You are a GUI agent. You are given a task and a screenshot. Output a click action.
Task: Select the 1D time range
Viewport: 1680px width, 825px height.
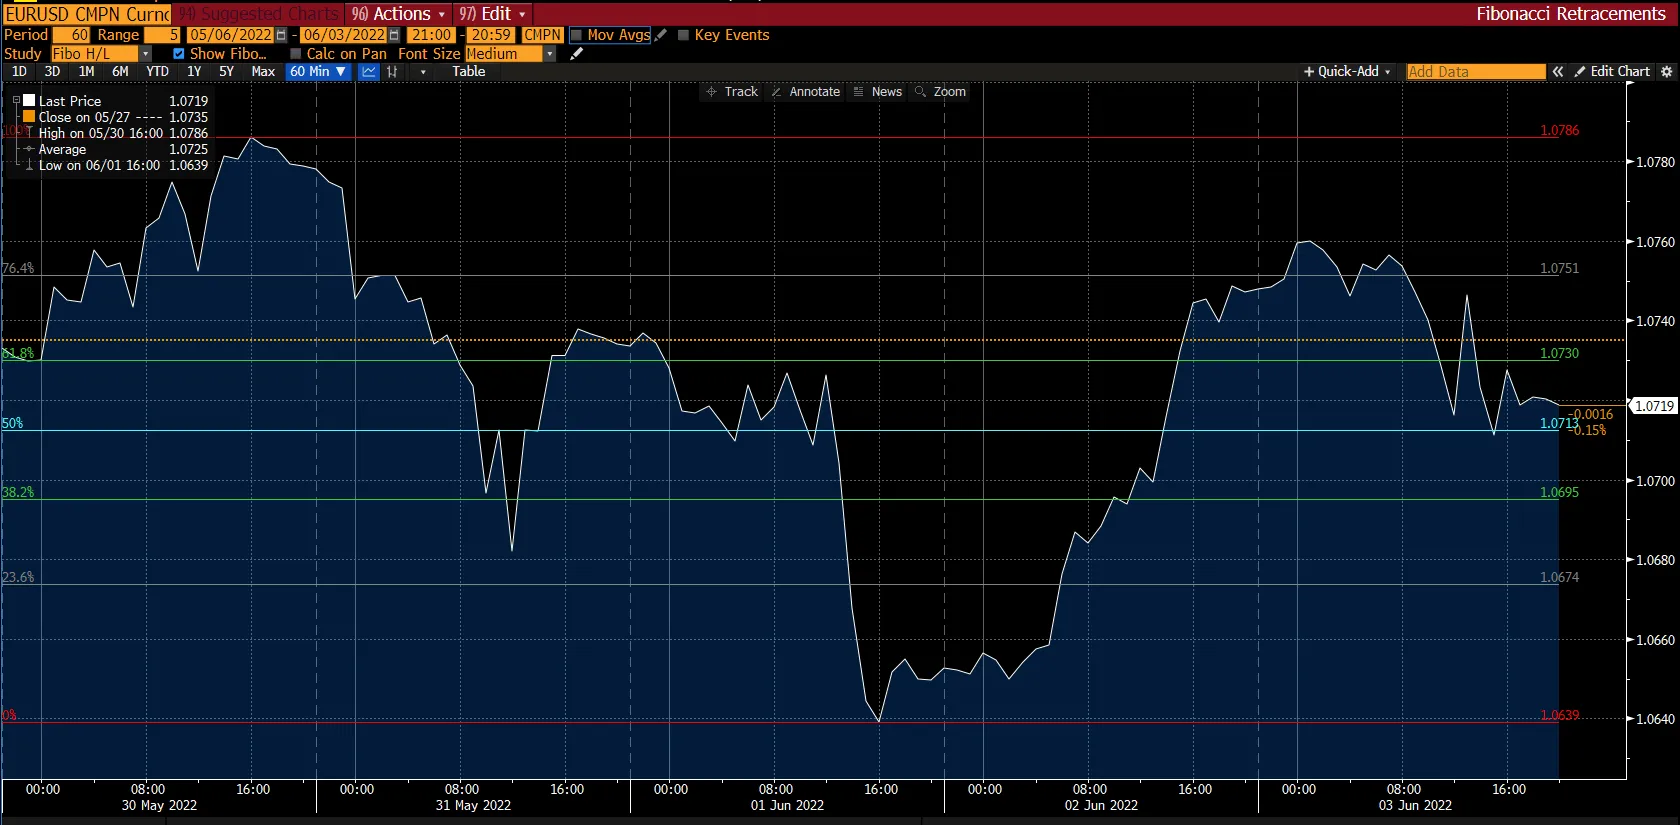(19, 72)
